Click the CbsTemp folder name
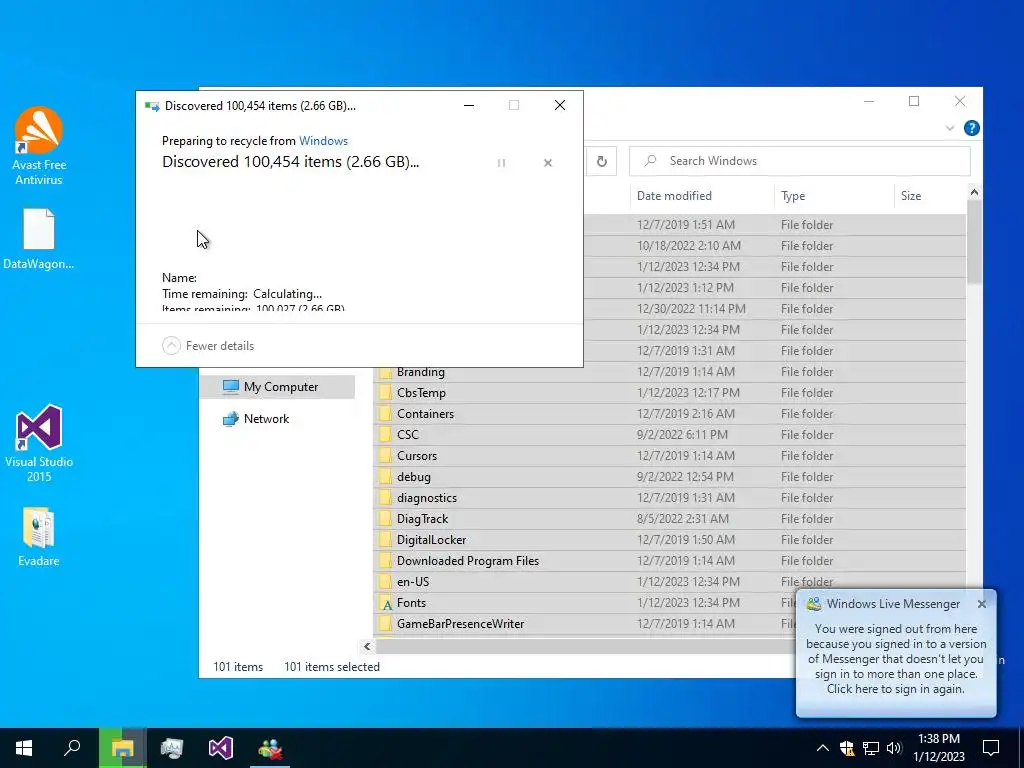Viewport: 1024px width, 768px height. 421,392
